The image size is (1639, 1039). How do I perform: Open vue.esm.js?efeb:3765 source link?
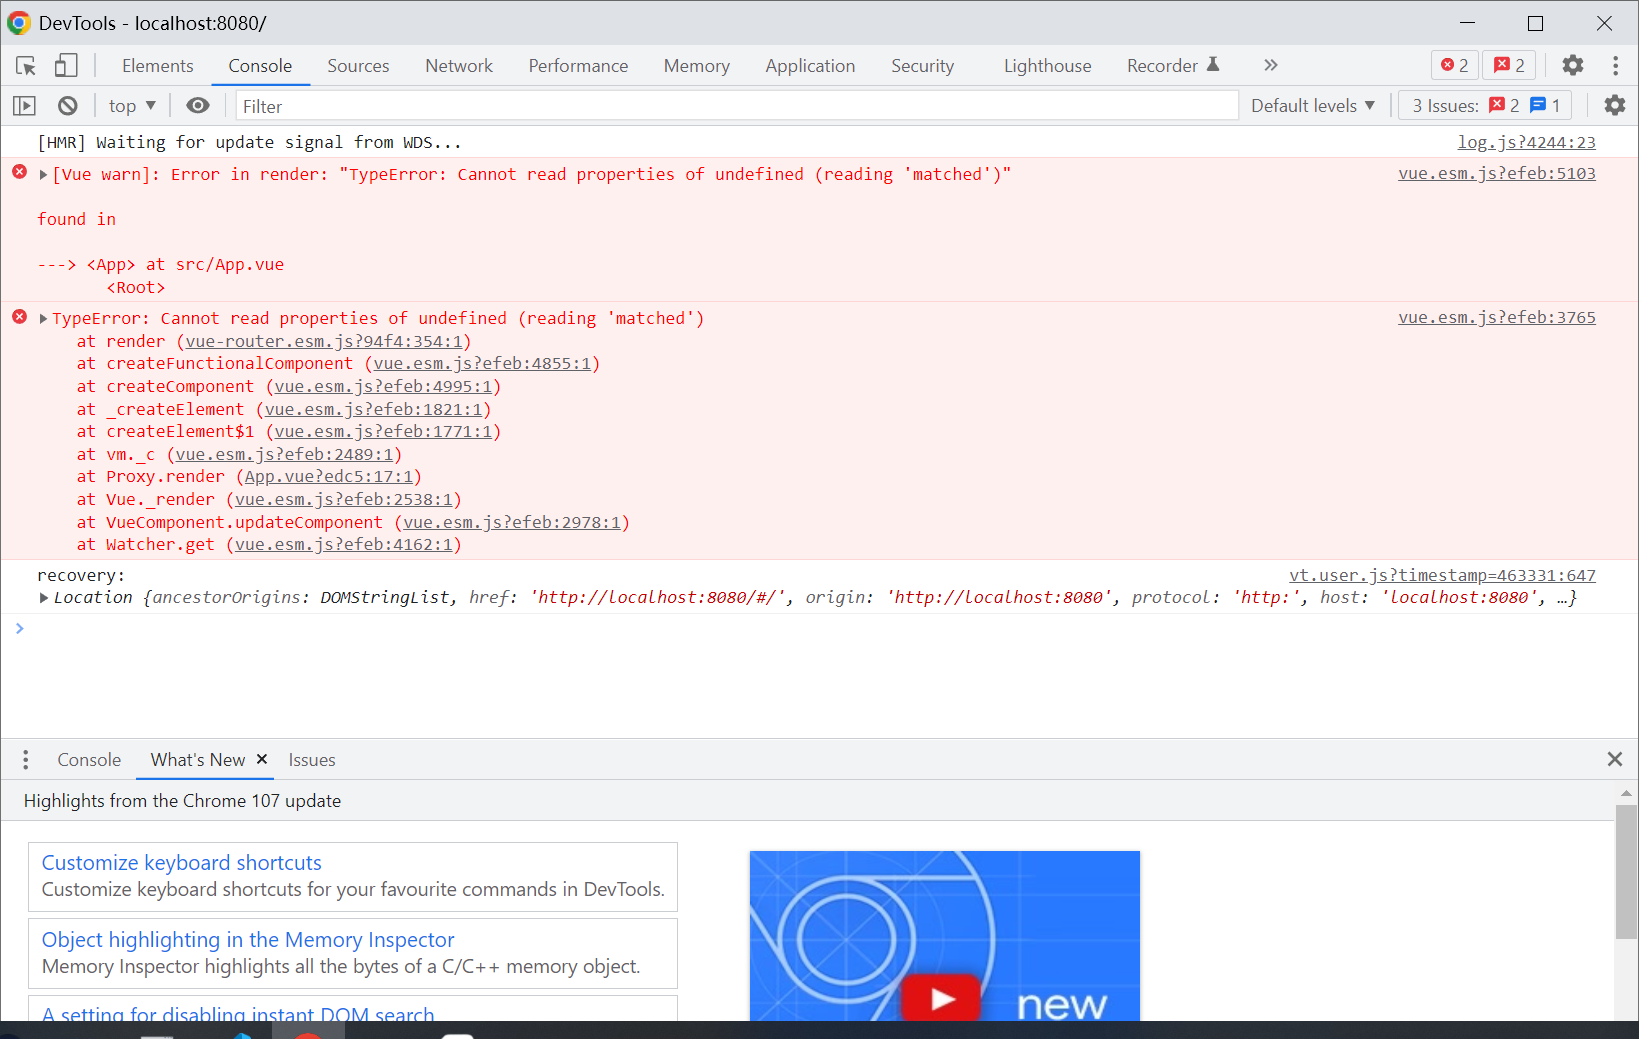(1497, 317)
